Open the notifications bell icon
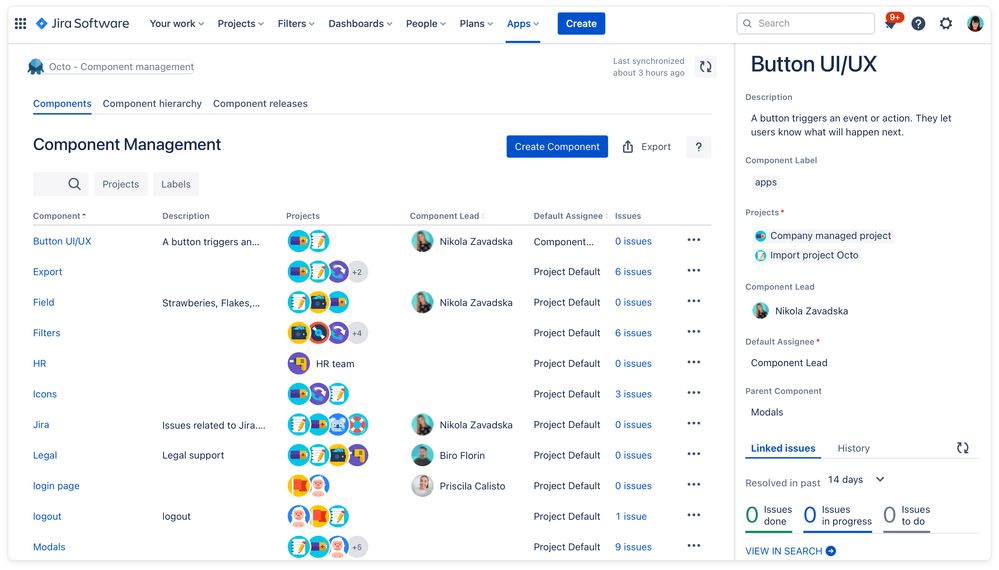Screen dimensions: 999x570 pos(890,24)
